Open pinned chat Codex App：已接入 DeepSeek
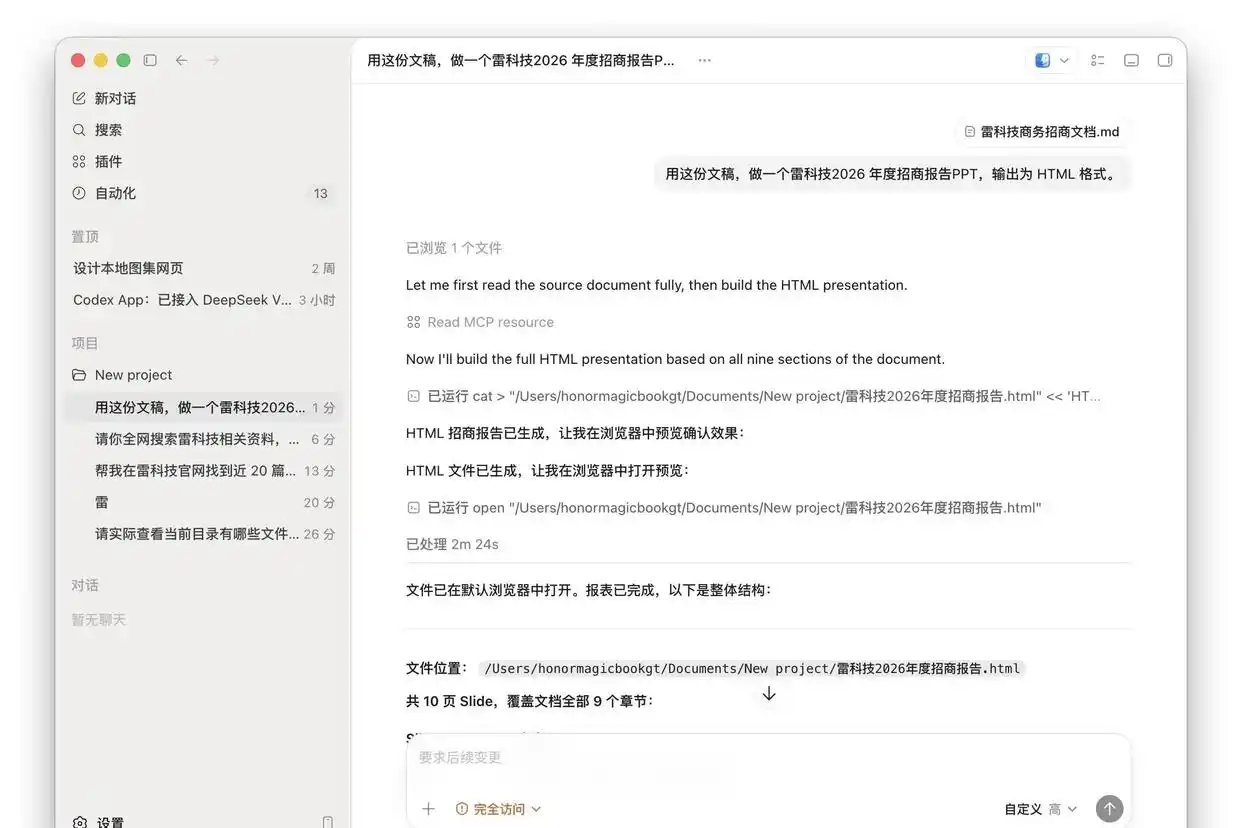Viewport: 1242px width, 828px height. [x=203, y=300]
